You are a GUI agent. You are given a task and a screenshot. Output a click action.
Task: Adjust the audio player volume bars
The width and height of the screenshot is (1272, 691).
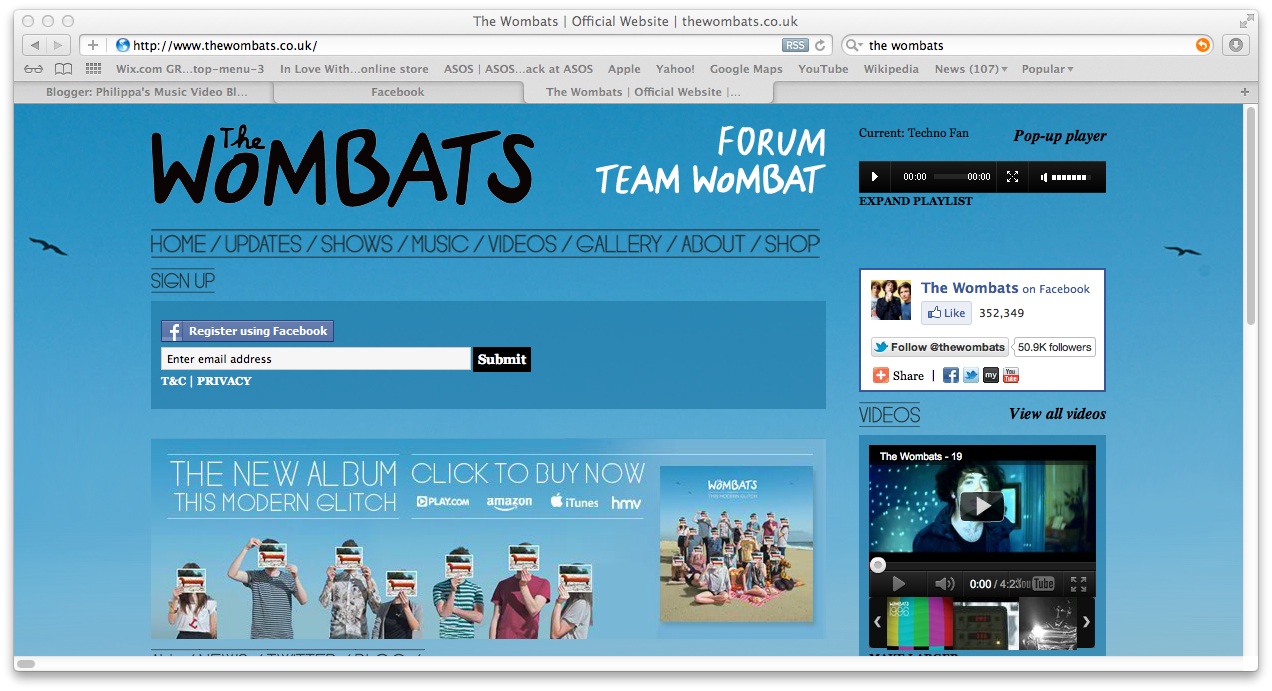click(1069, 177)
